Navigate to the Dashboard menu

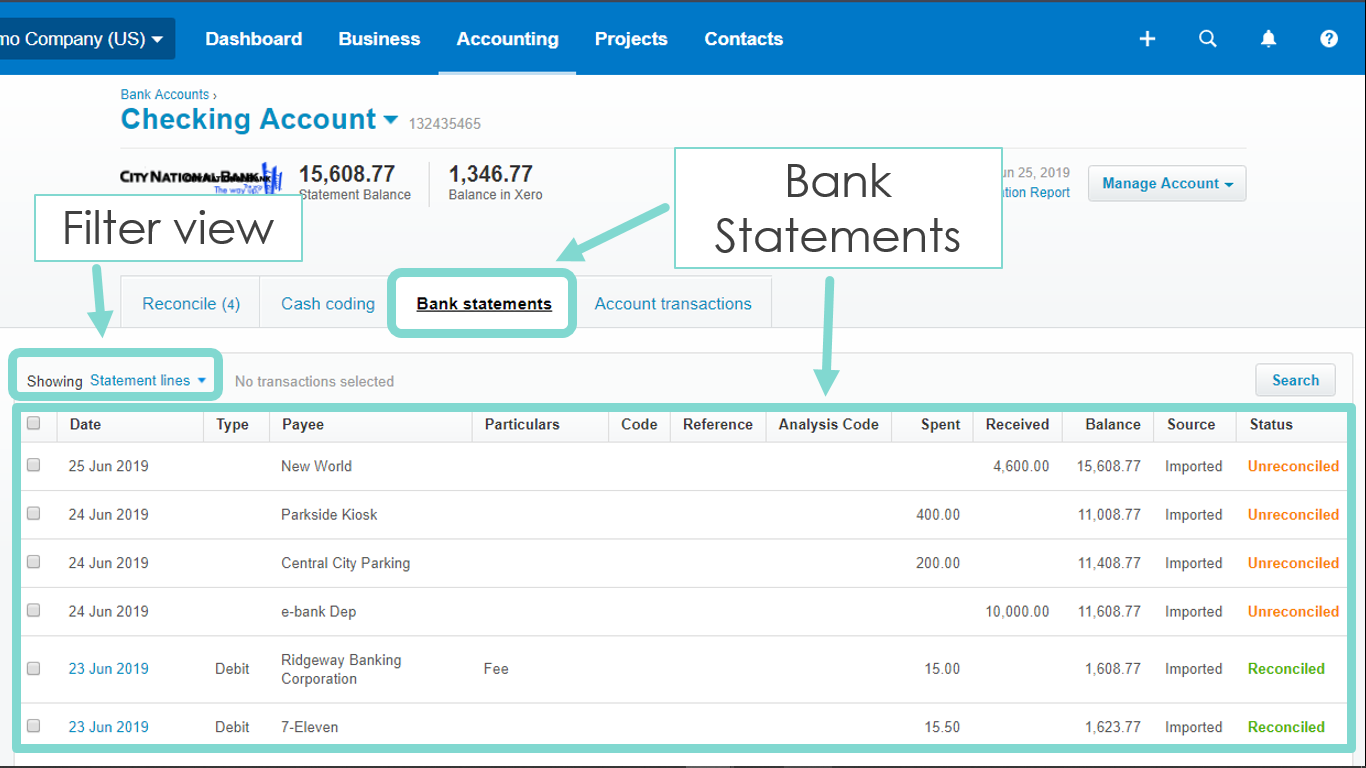[x=253, y=38]
